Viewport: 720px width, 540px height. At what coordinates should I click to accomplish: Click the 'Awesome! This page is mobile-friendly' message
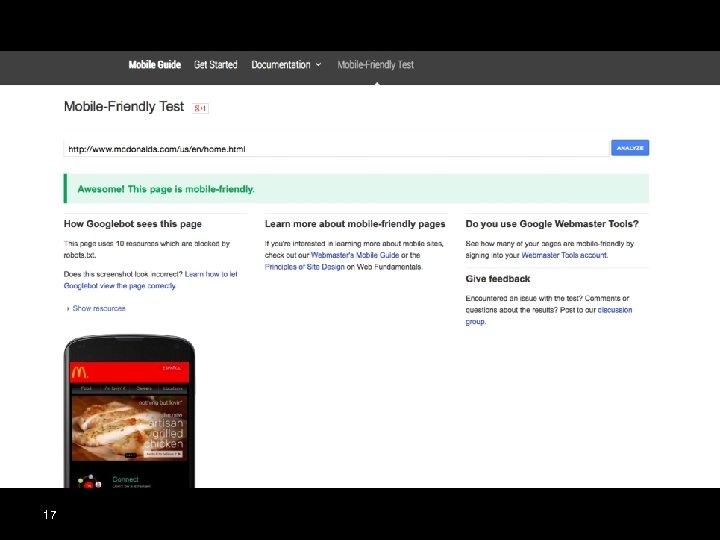356,189
